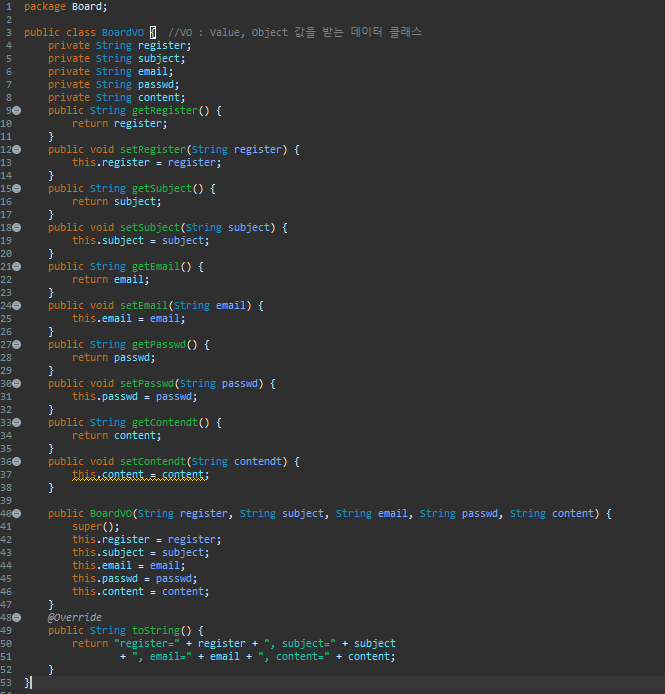This screenshot has height=694, width=665.
Task: Click 'this.register = register;' on line 13
Action: [x=147, y=163]
